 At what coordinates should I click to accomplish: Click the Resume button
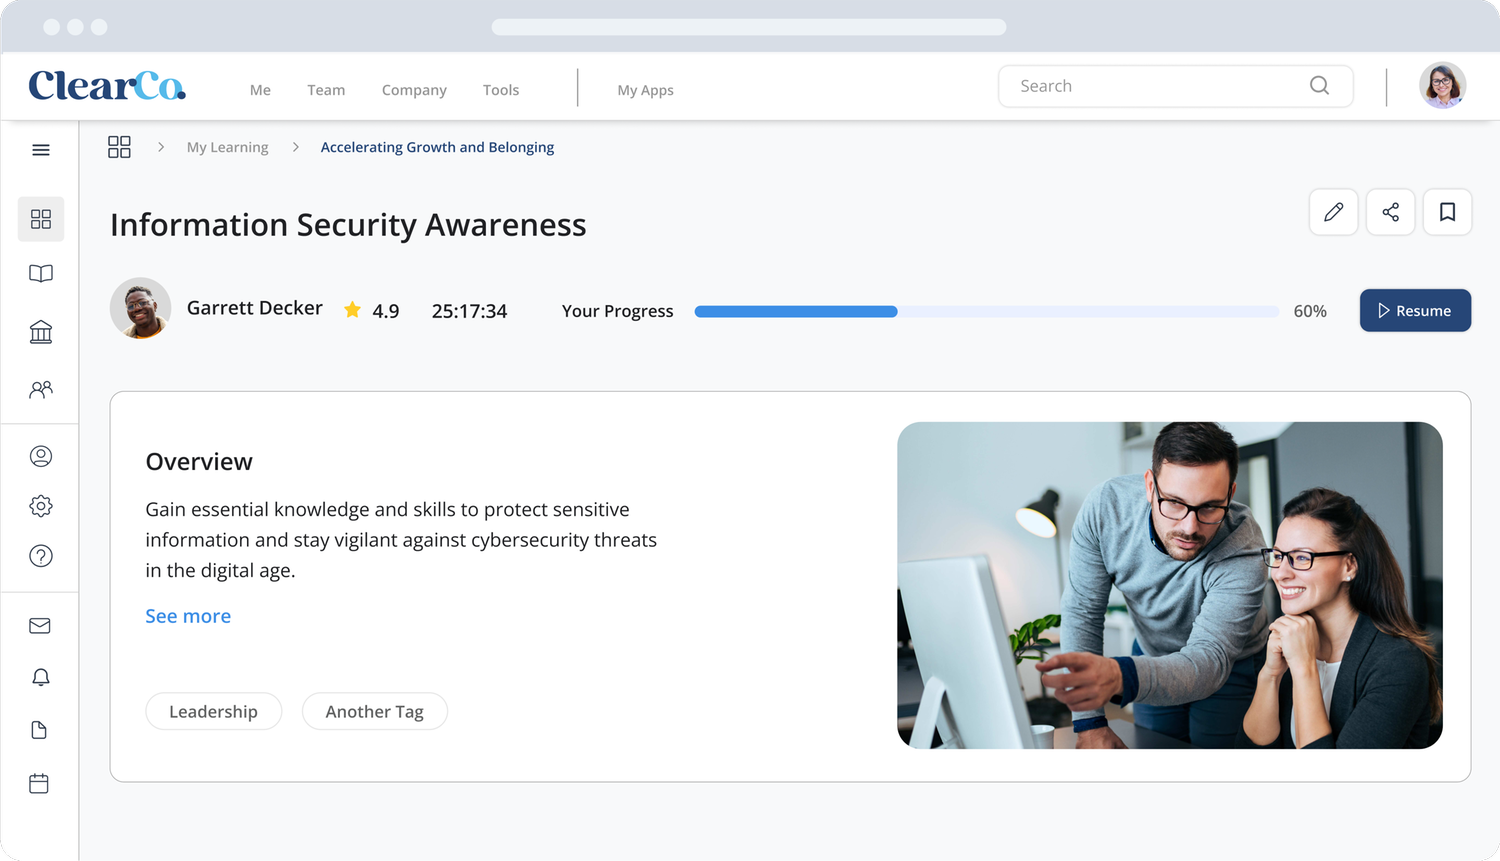[x=1415, y=310]
